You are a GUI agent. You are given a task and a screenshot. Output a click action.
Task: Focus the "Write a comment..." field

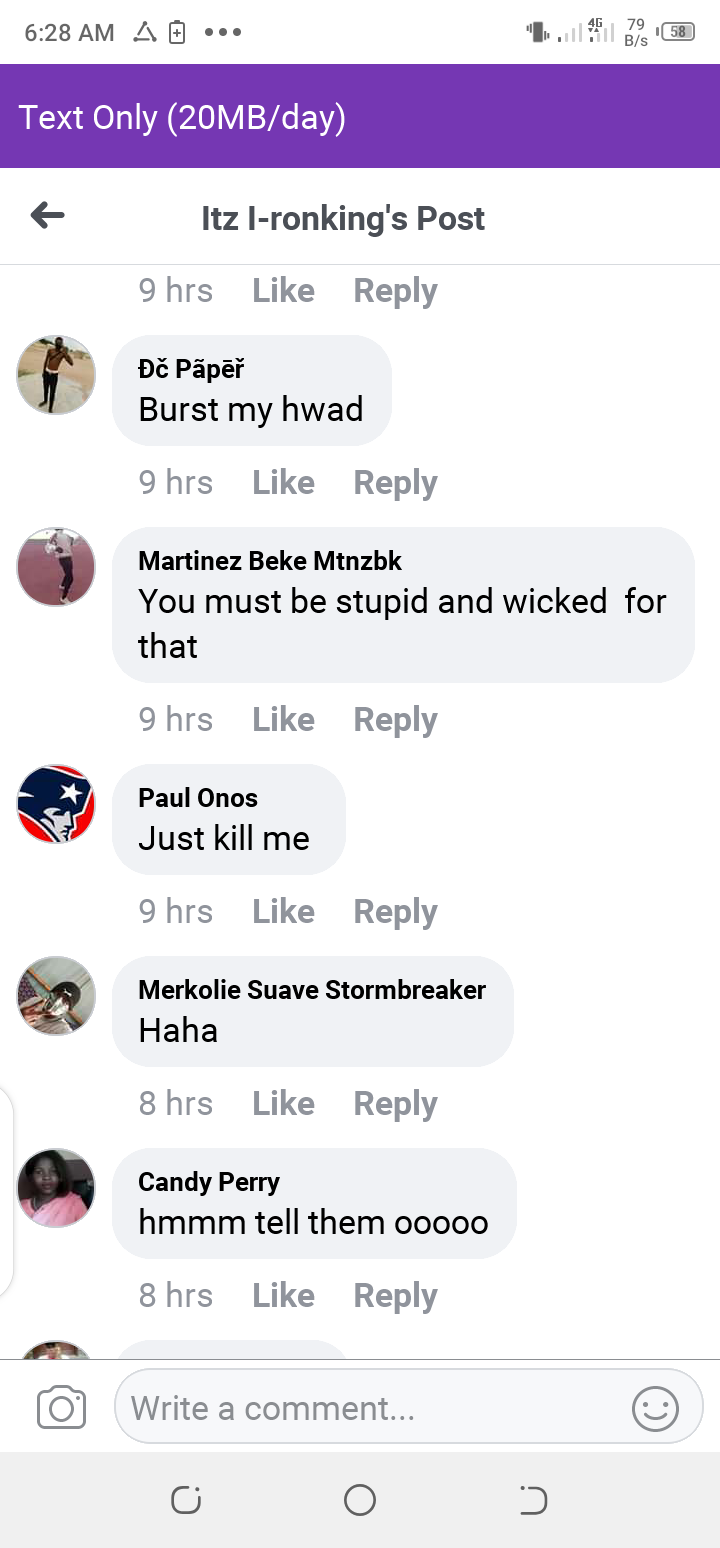tap(409, 1408)
